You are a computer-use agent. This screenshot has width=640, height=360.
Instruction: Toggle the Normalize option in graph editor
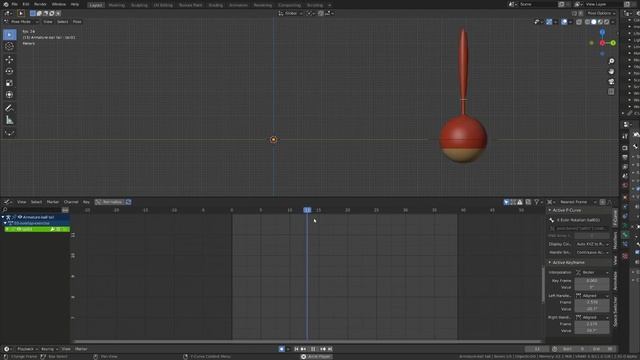coord(110,202)
